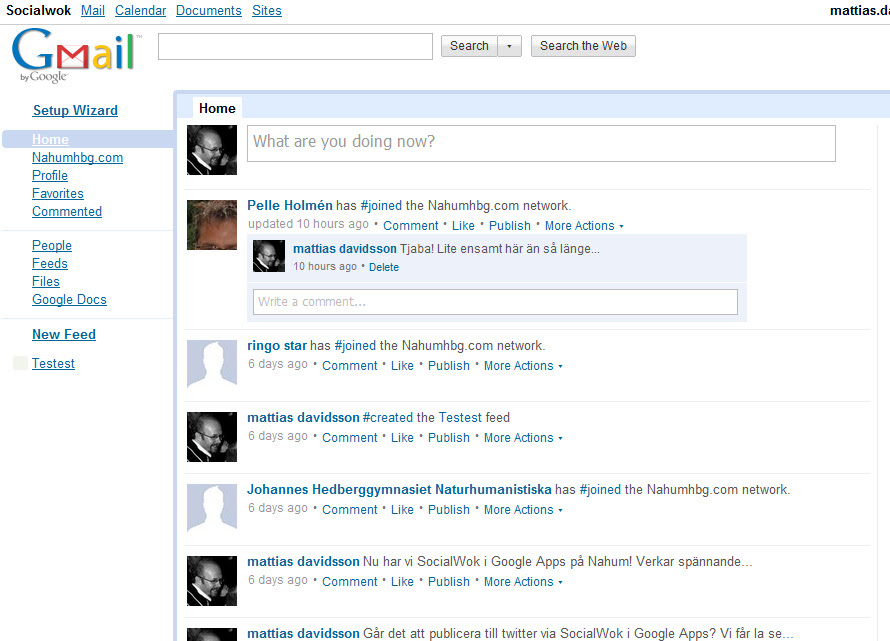Go to Home in the sidebar
This screenshot has height=641, width=890.
50,139
